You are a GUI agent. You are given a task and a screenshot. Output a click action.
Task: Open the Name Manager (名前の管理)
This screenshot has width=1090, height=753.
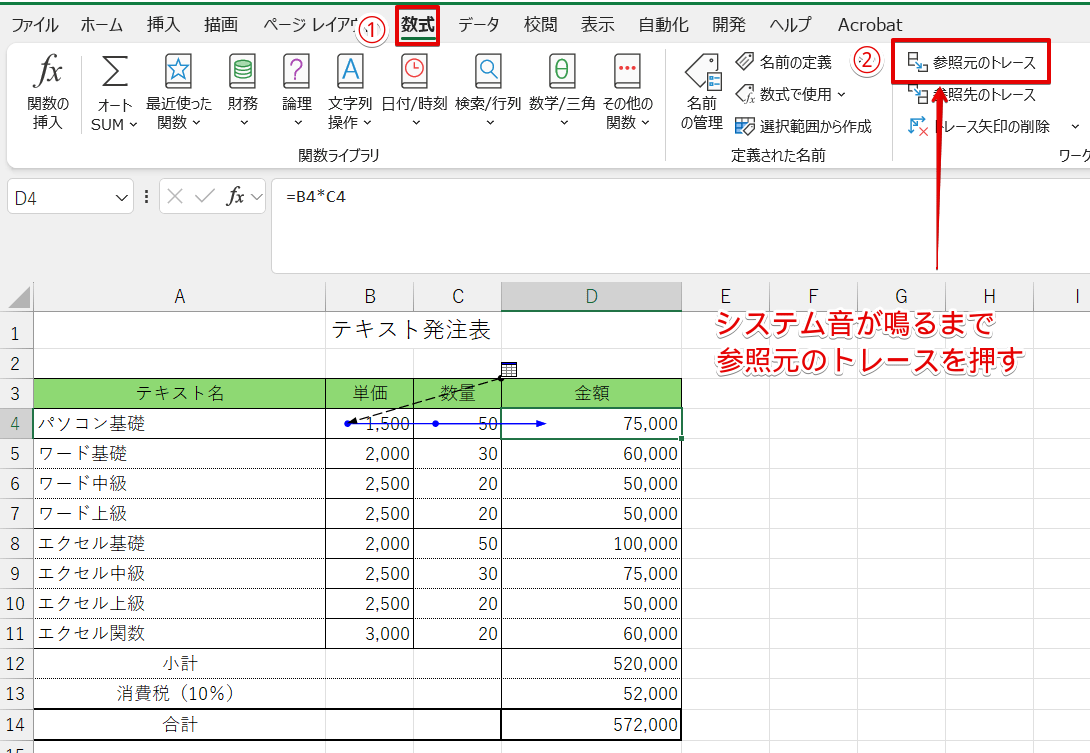702,92
